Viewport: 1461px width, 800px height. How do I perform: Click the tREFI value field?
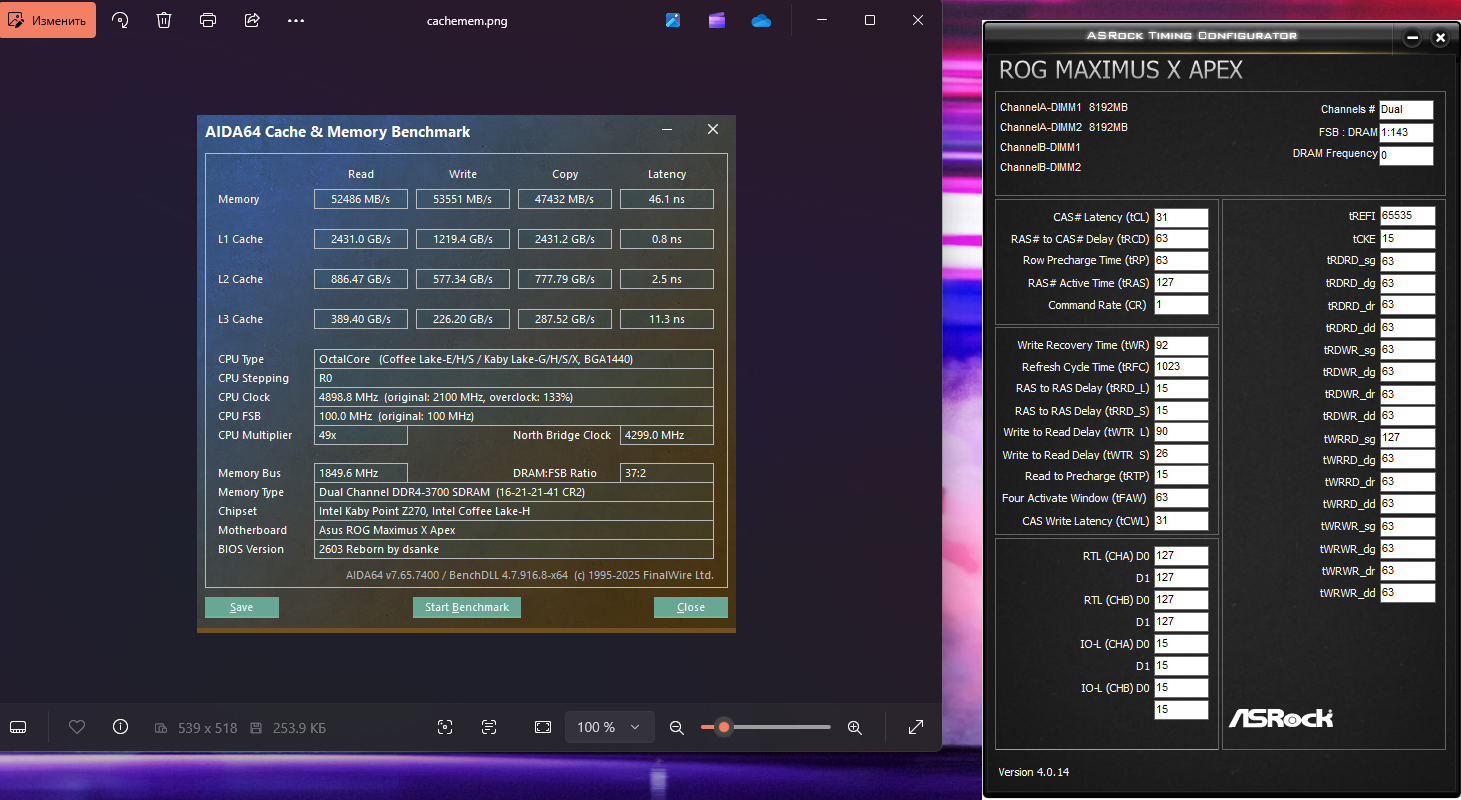click(1408, 216)
